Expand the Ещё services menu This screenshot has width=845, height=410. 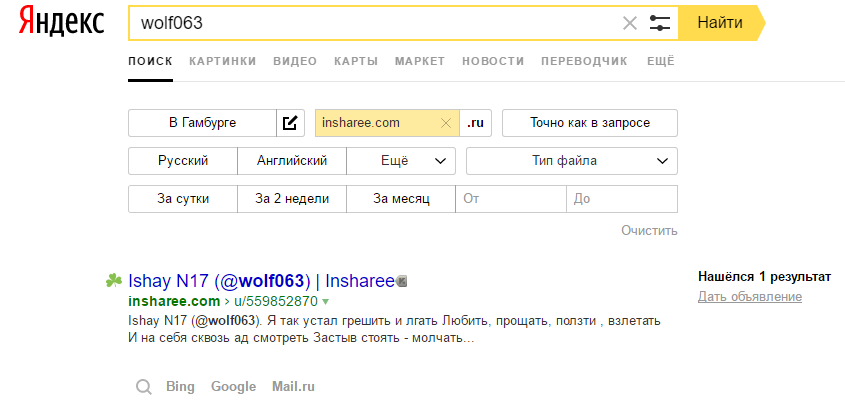point(661,61)
